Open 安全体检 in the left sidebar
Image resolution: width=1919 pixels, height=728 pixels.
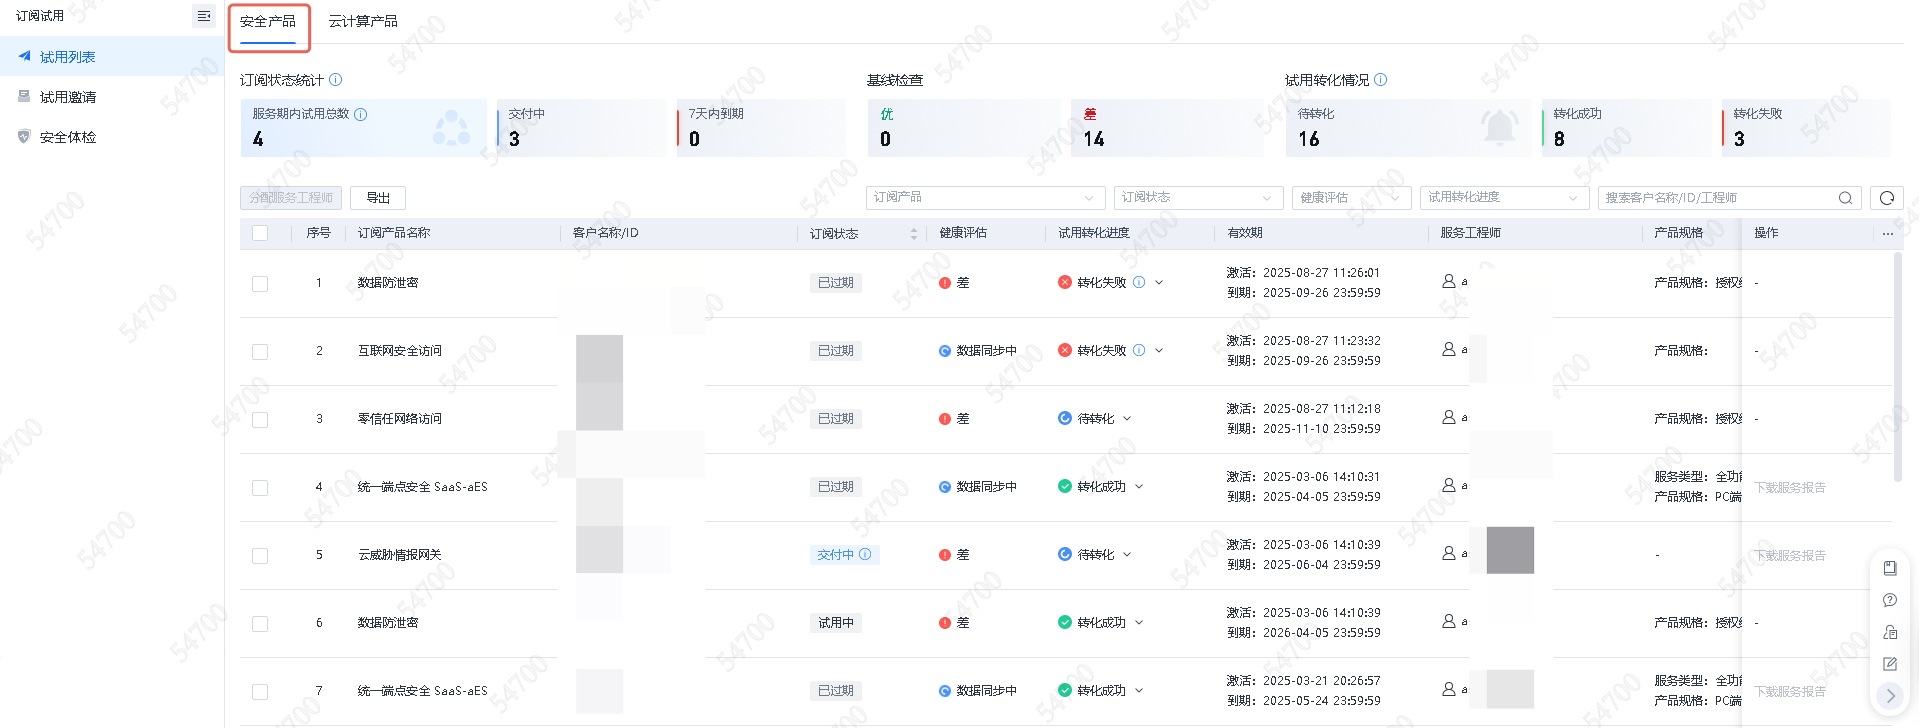[68, 138]
